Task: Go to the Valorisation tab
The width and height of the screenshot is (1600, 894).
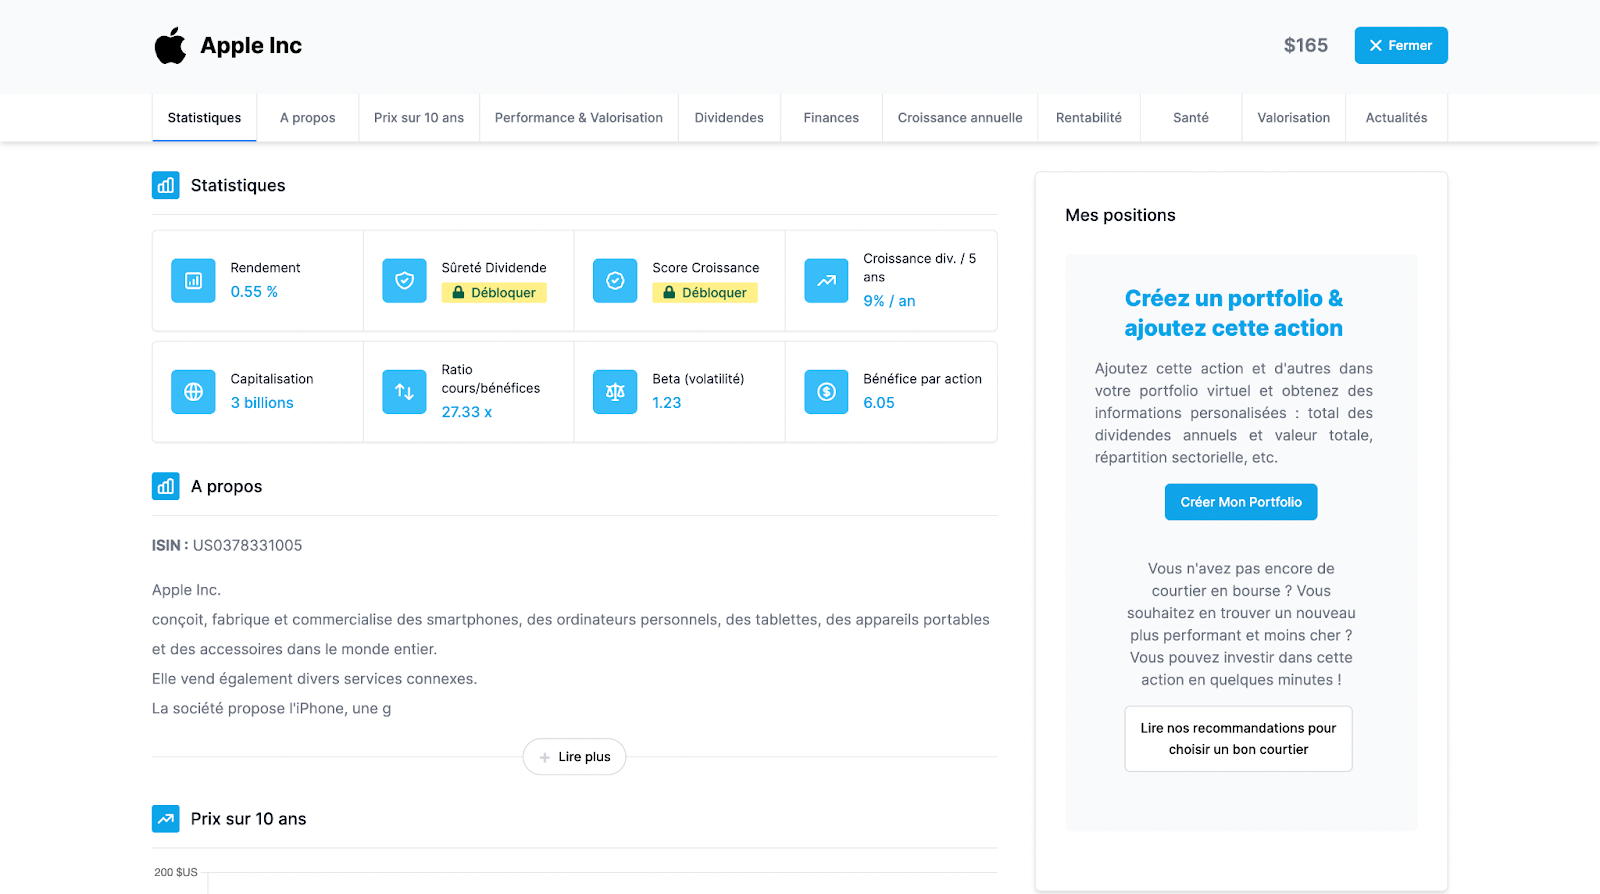Action: point(1294,118)
